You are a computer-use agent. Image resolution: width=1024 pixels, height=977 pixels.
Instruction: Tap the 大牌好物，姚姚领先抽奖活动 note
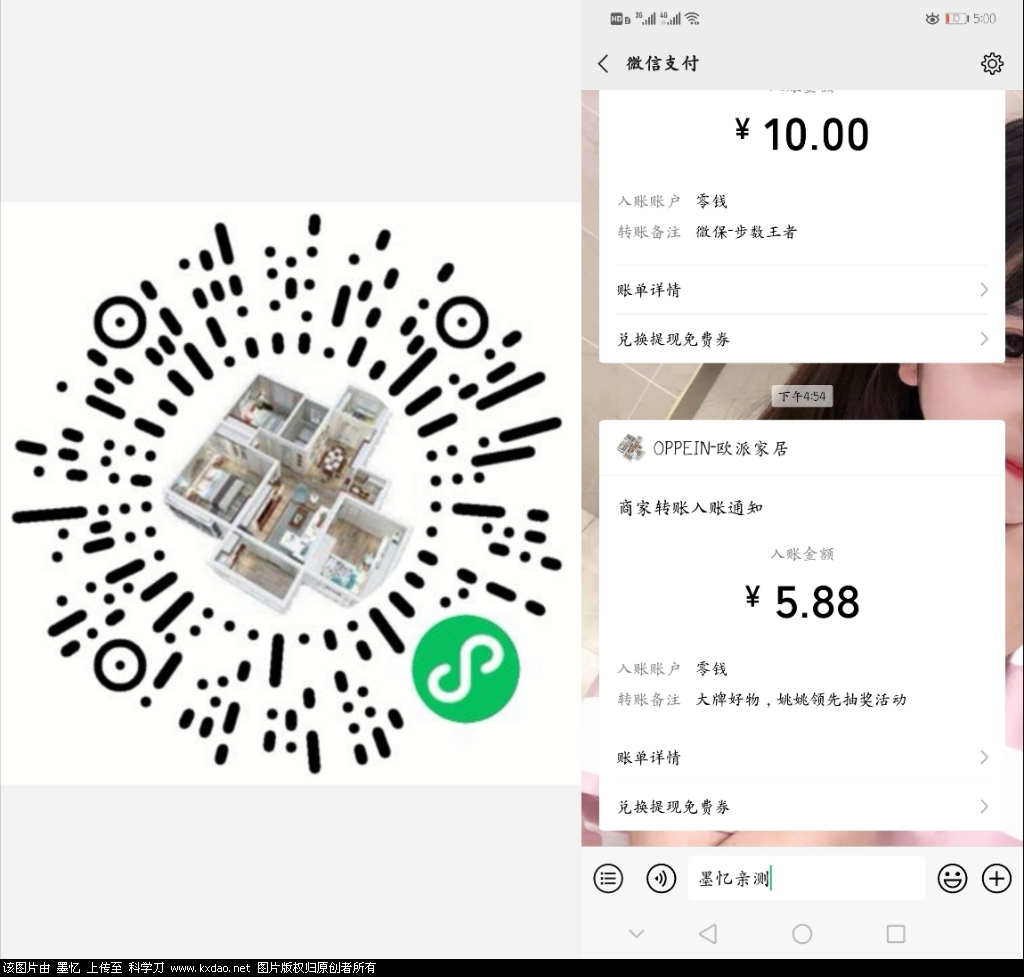[x=801, y=699]
